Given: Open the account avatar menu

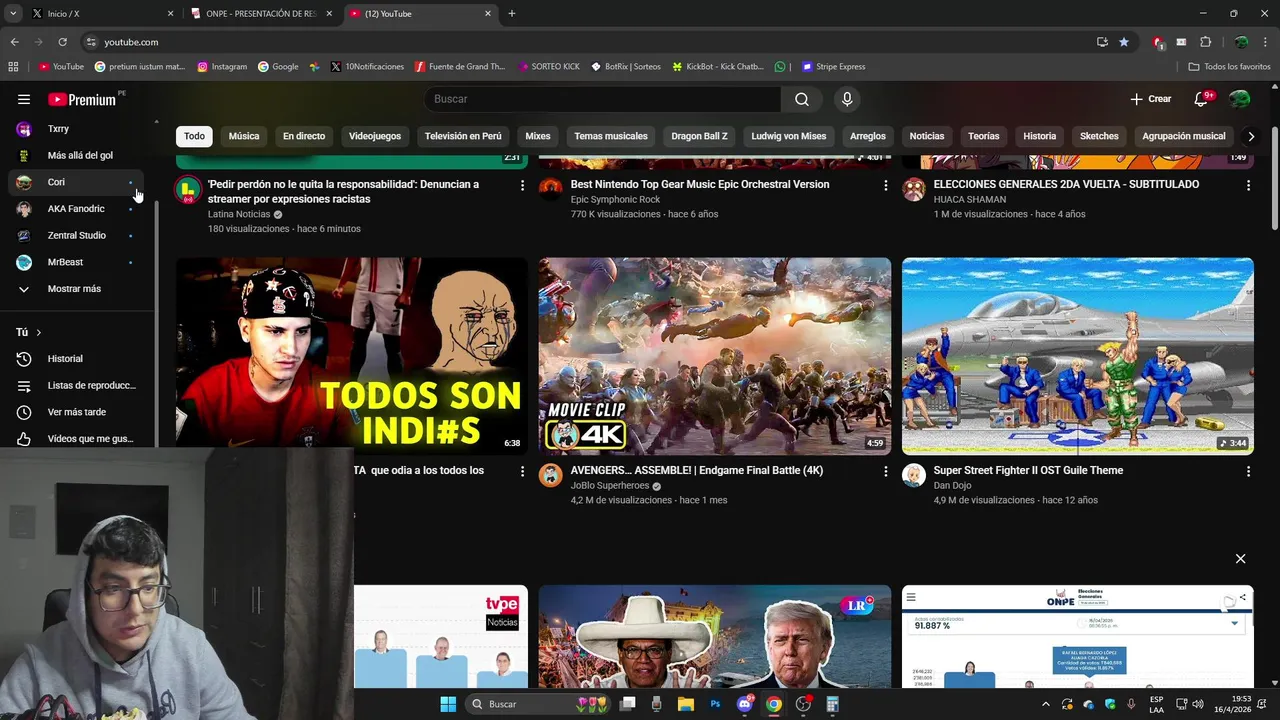Looking at the screenshot, I should coord(1240,99).
